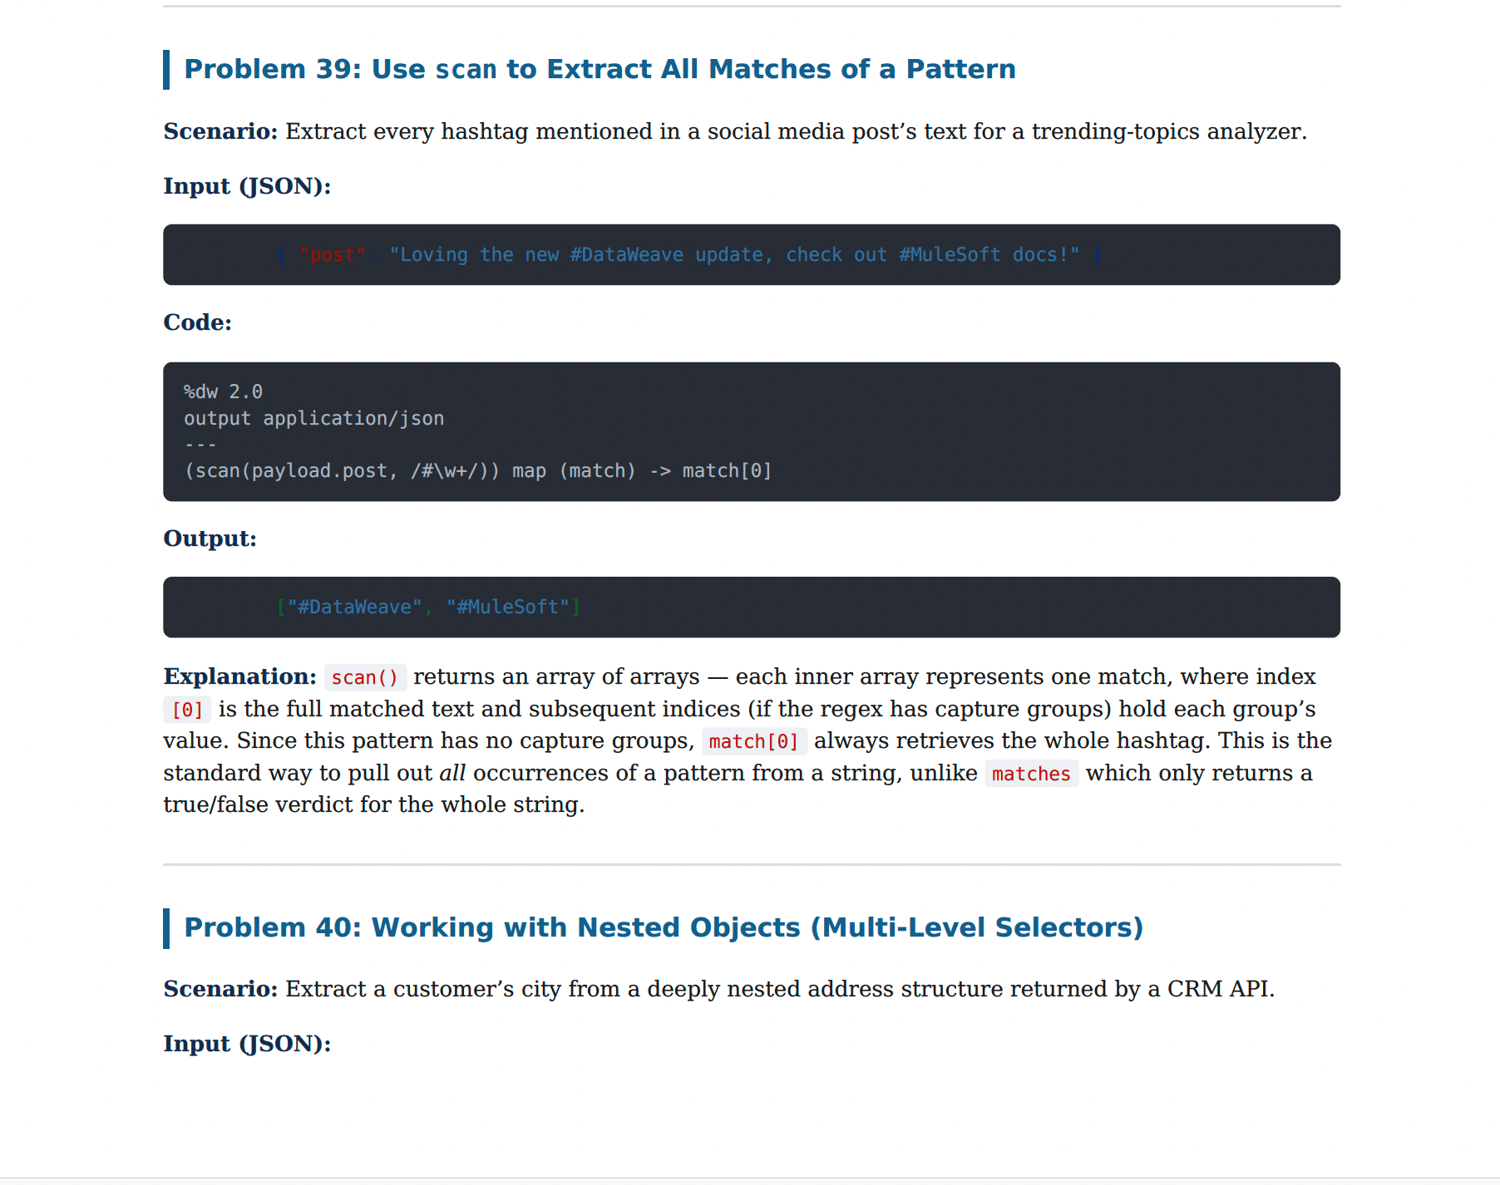Click the italic word 'all' in explanation
Image resolution: width=1500 pixels, height=1185 pixels.
pos(452,773)
